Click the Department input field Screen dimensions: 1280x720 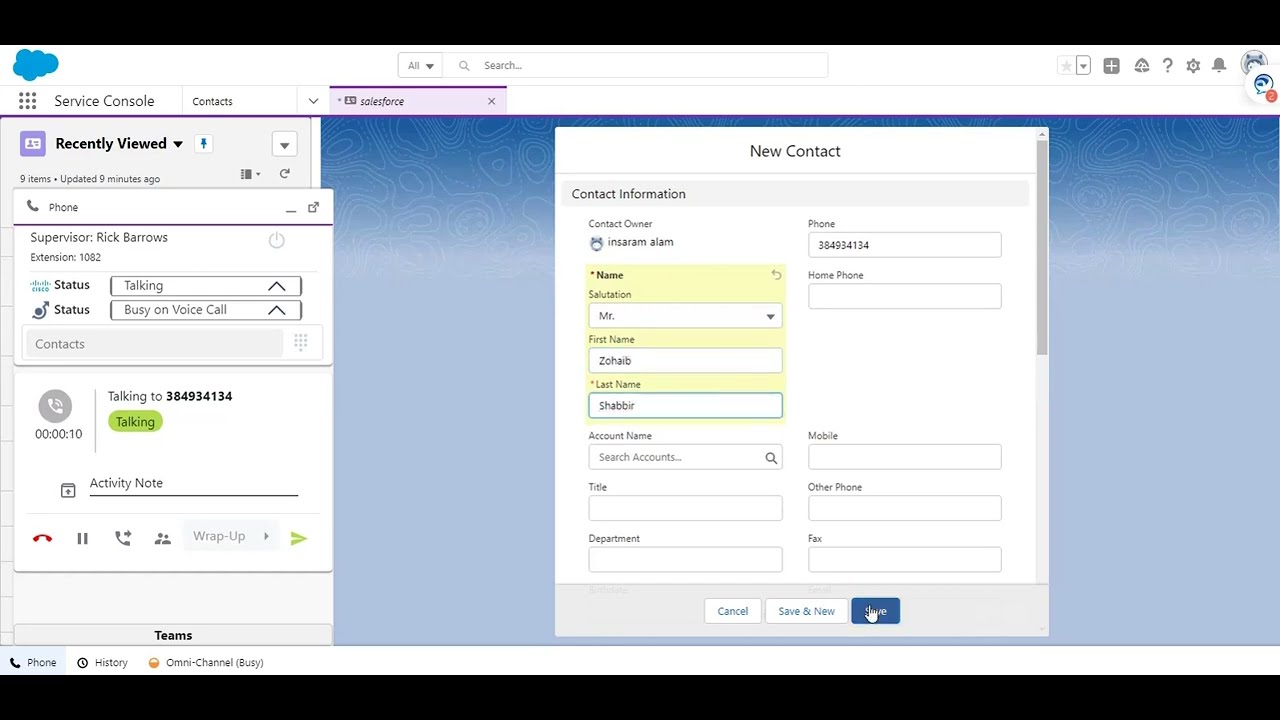685,559
